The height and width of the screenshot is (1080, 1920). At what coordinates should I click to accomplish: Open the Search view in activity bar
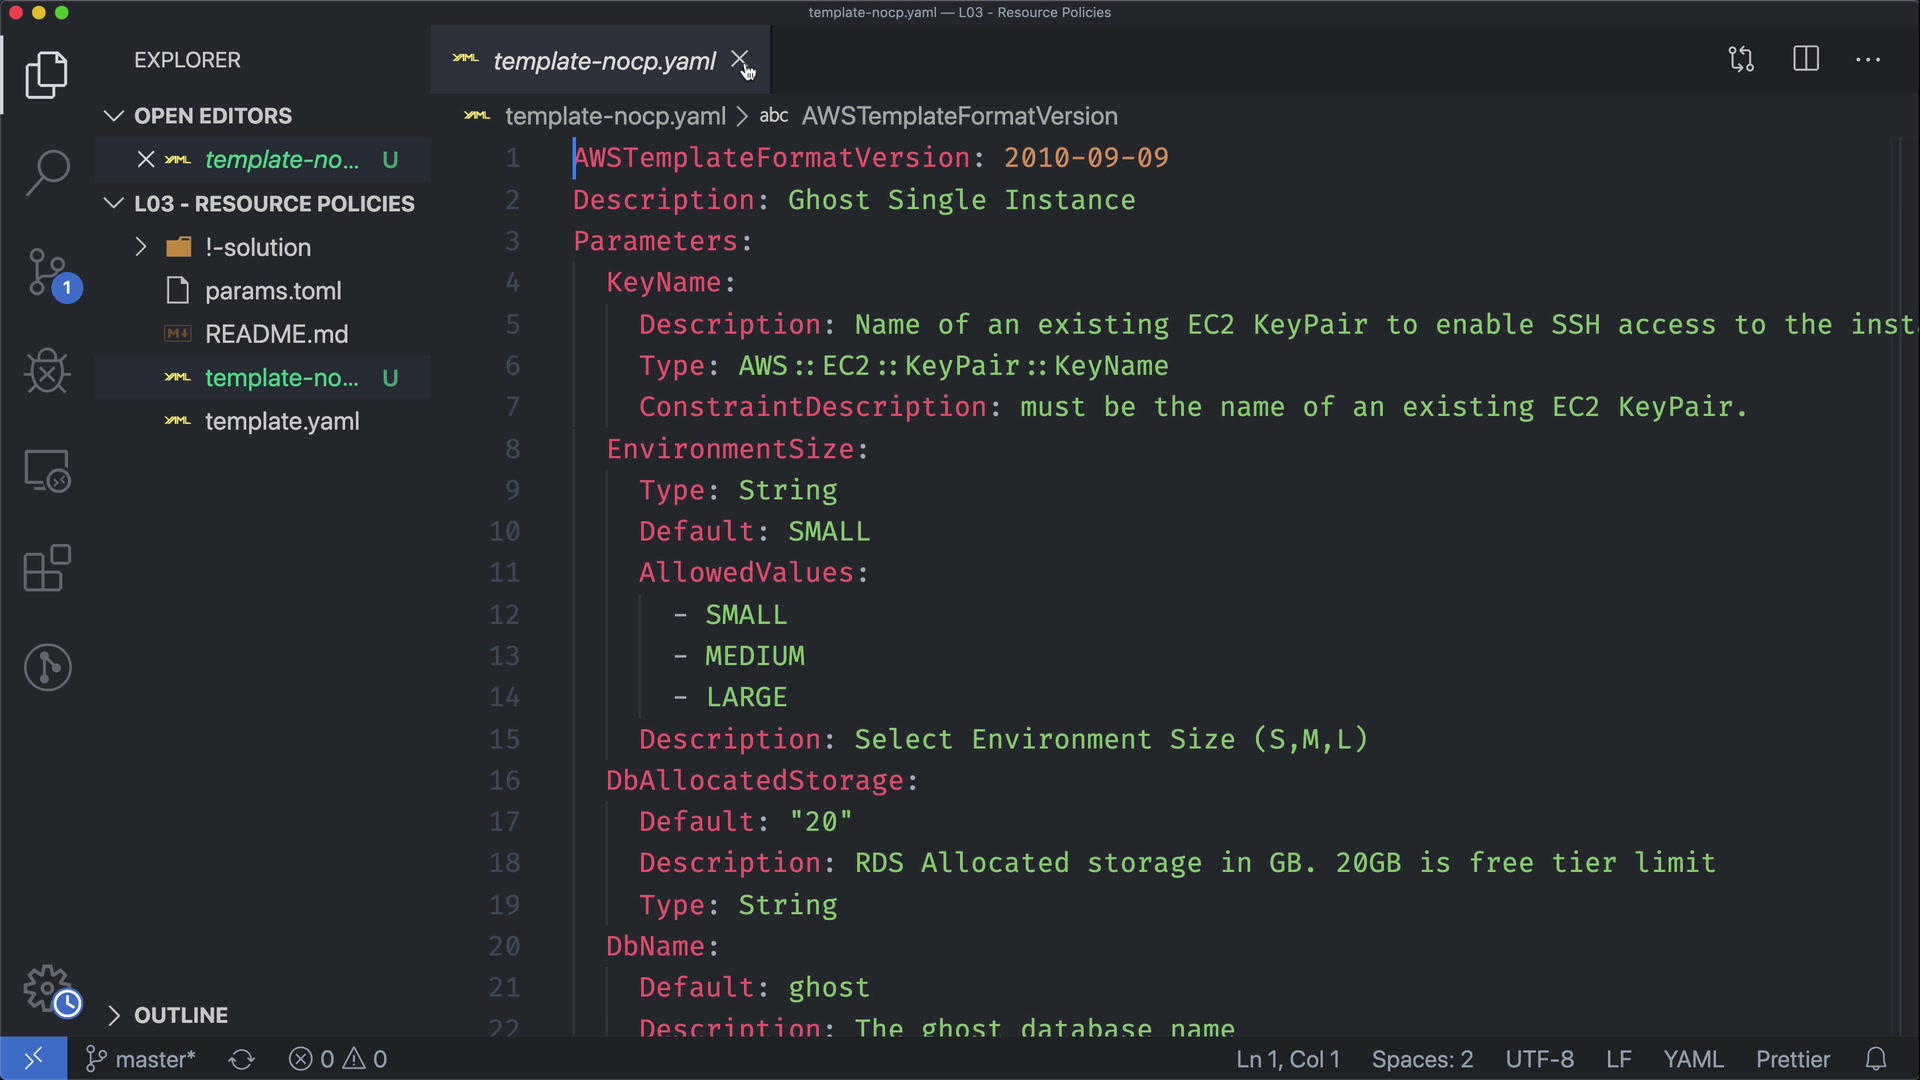point(47,172)
